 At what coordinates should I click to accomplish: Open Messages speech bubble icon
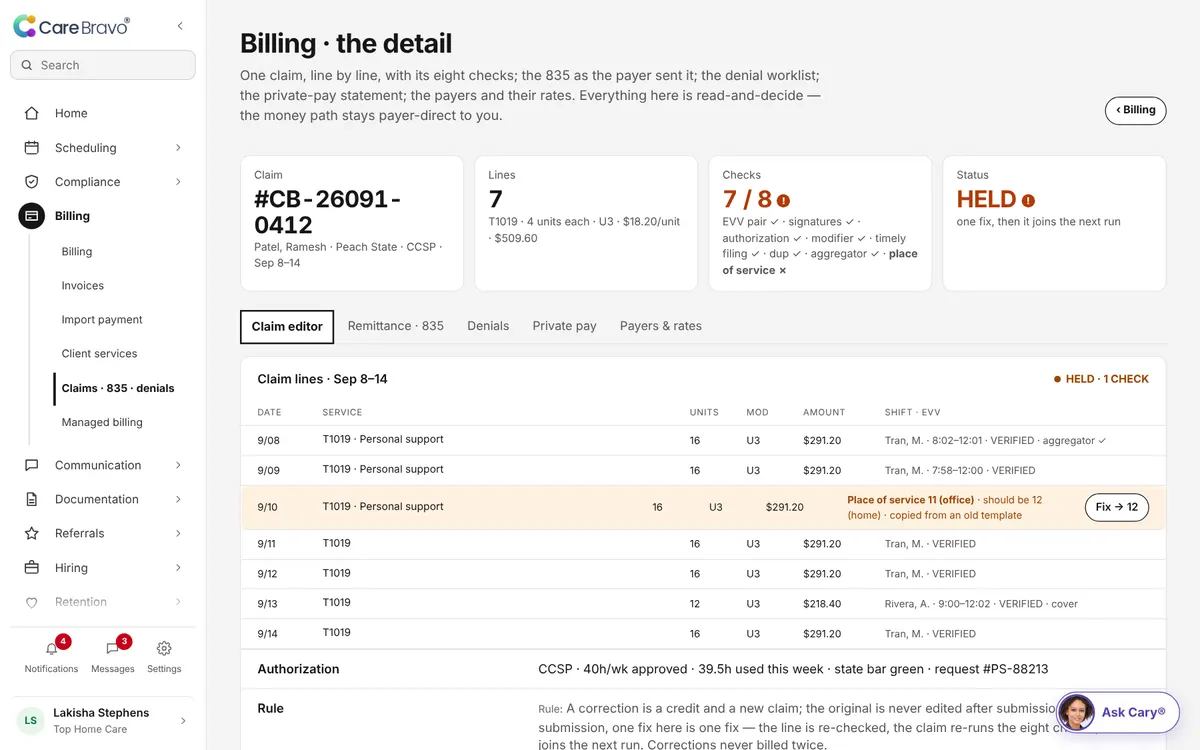tap(112, 649)
